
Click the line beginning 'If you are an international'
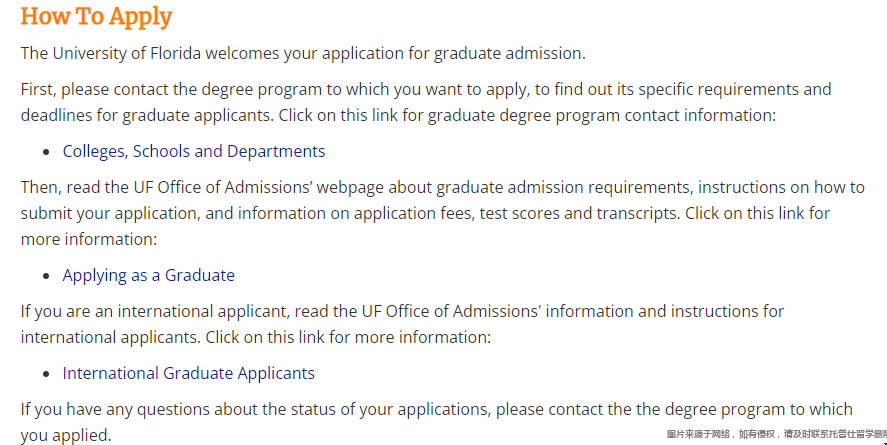402,311
